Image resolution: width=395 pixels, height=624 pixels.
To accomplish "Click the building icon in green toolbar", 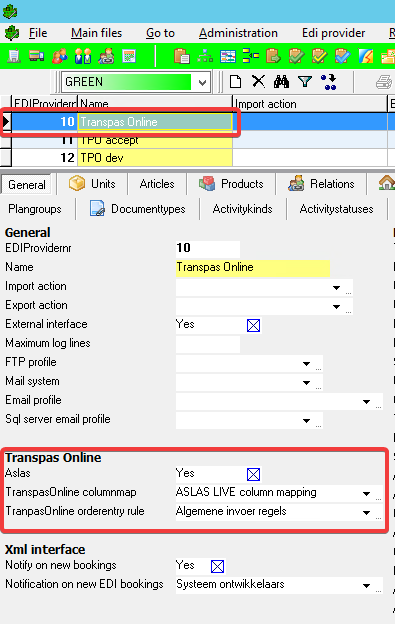I will (x=14, y=56).
